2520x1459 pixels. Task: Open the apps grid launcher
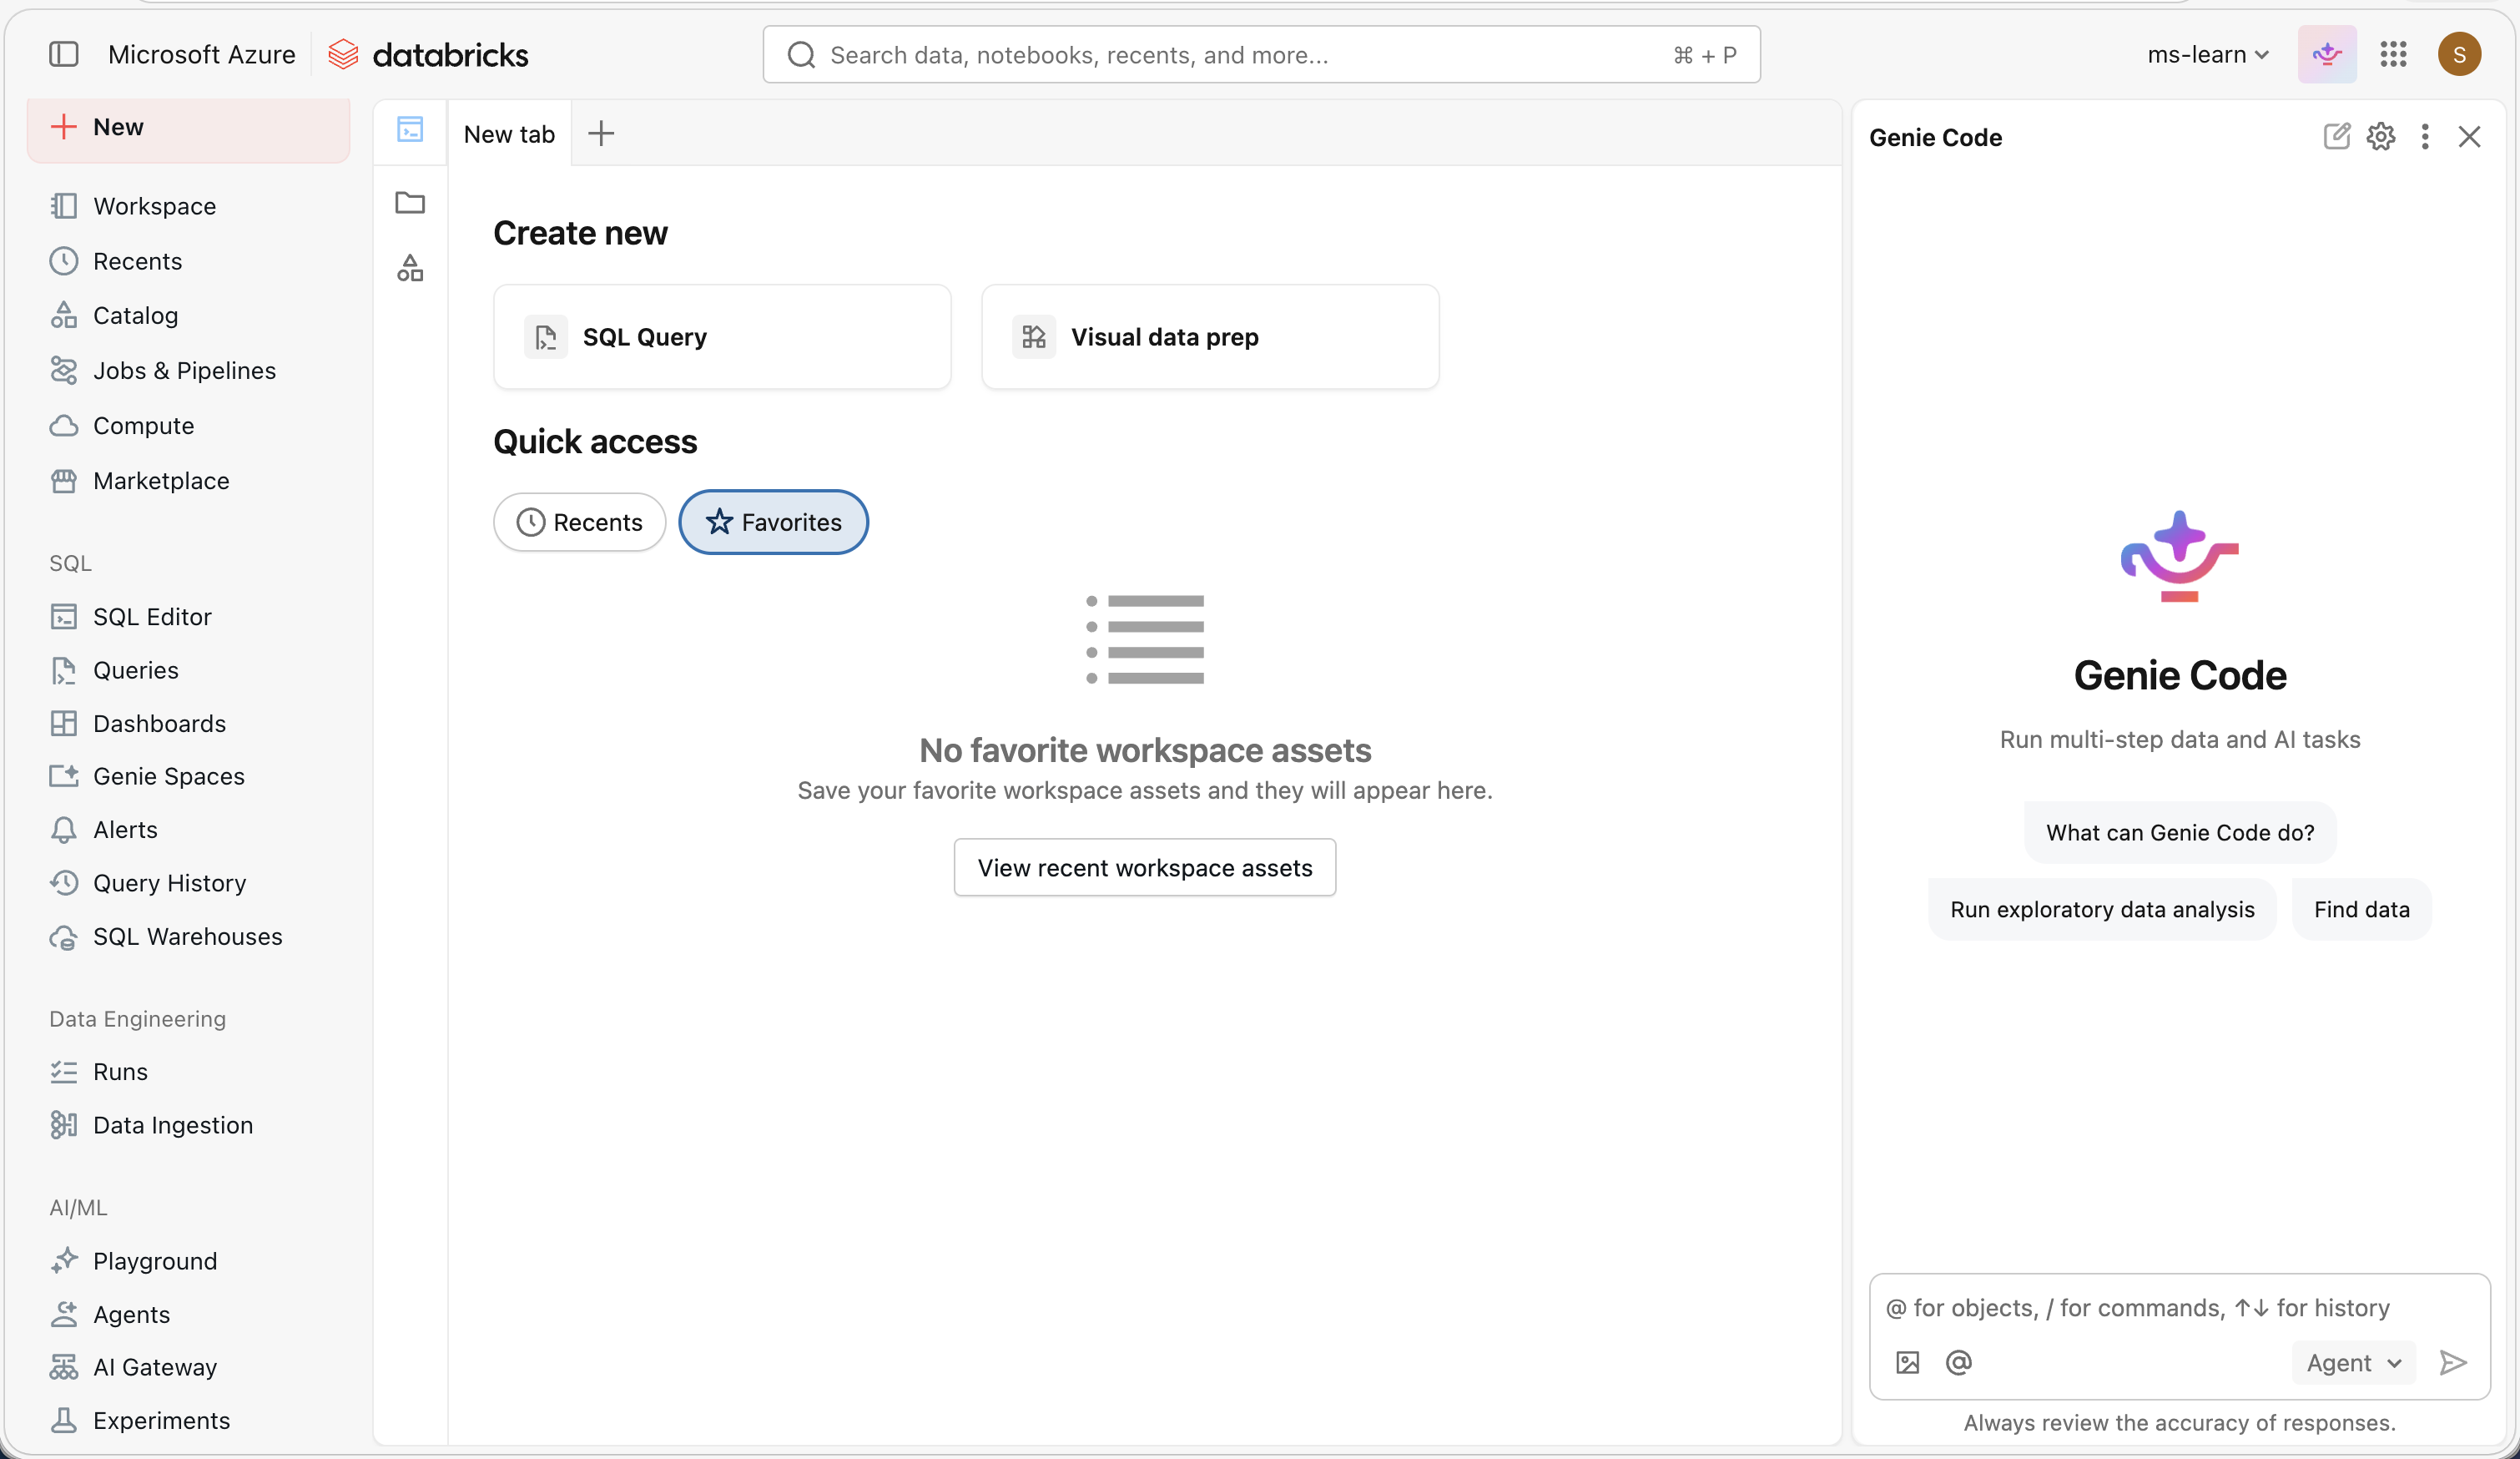pos(2393,54)
